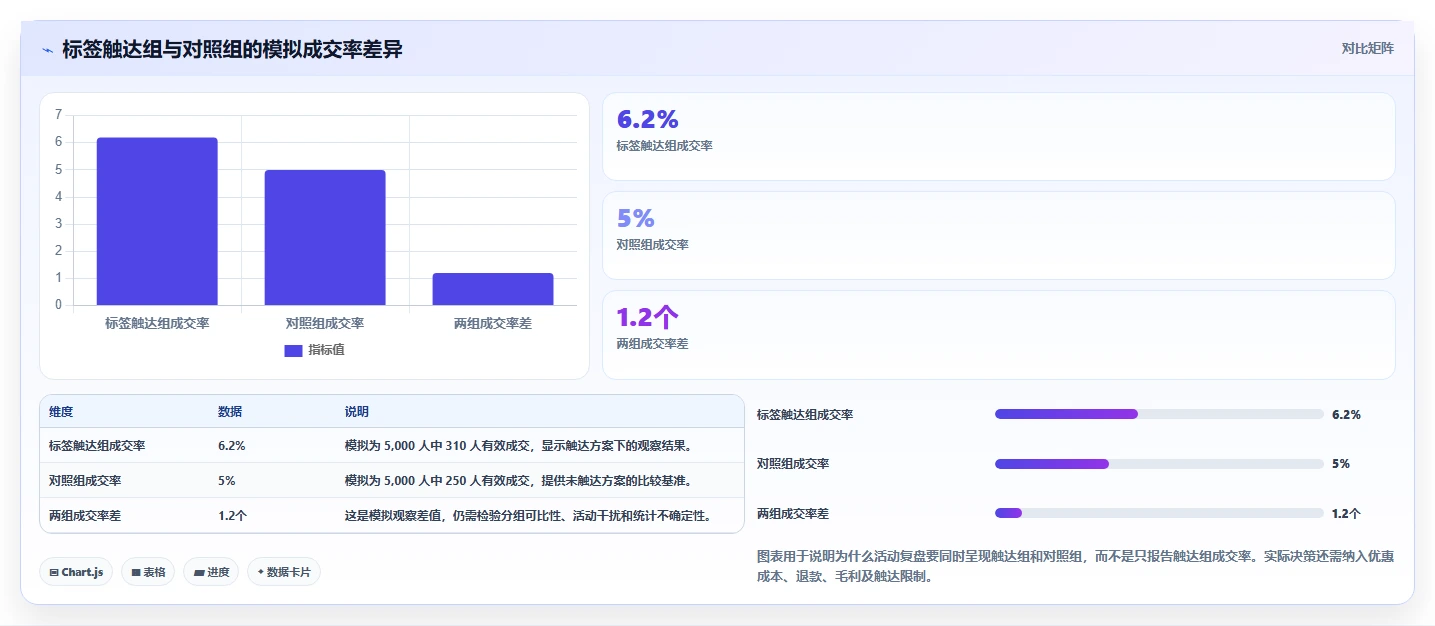The height and width of the screenshot is (626, 1435).
Task: Click the 6.2% value after progress bar
Action: pyautogui.click(x=1346, y=414)
